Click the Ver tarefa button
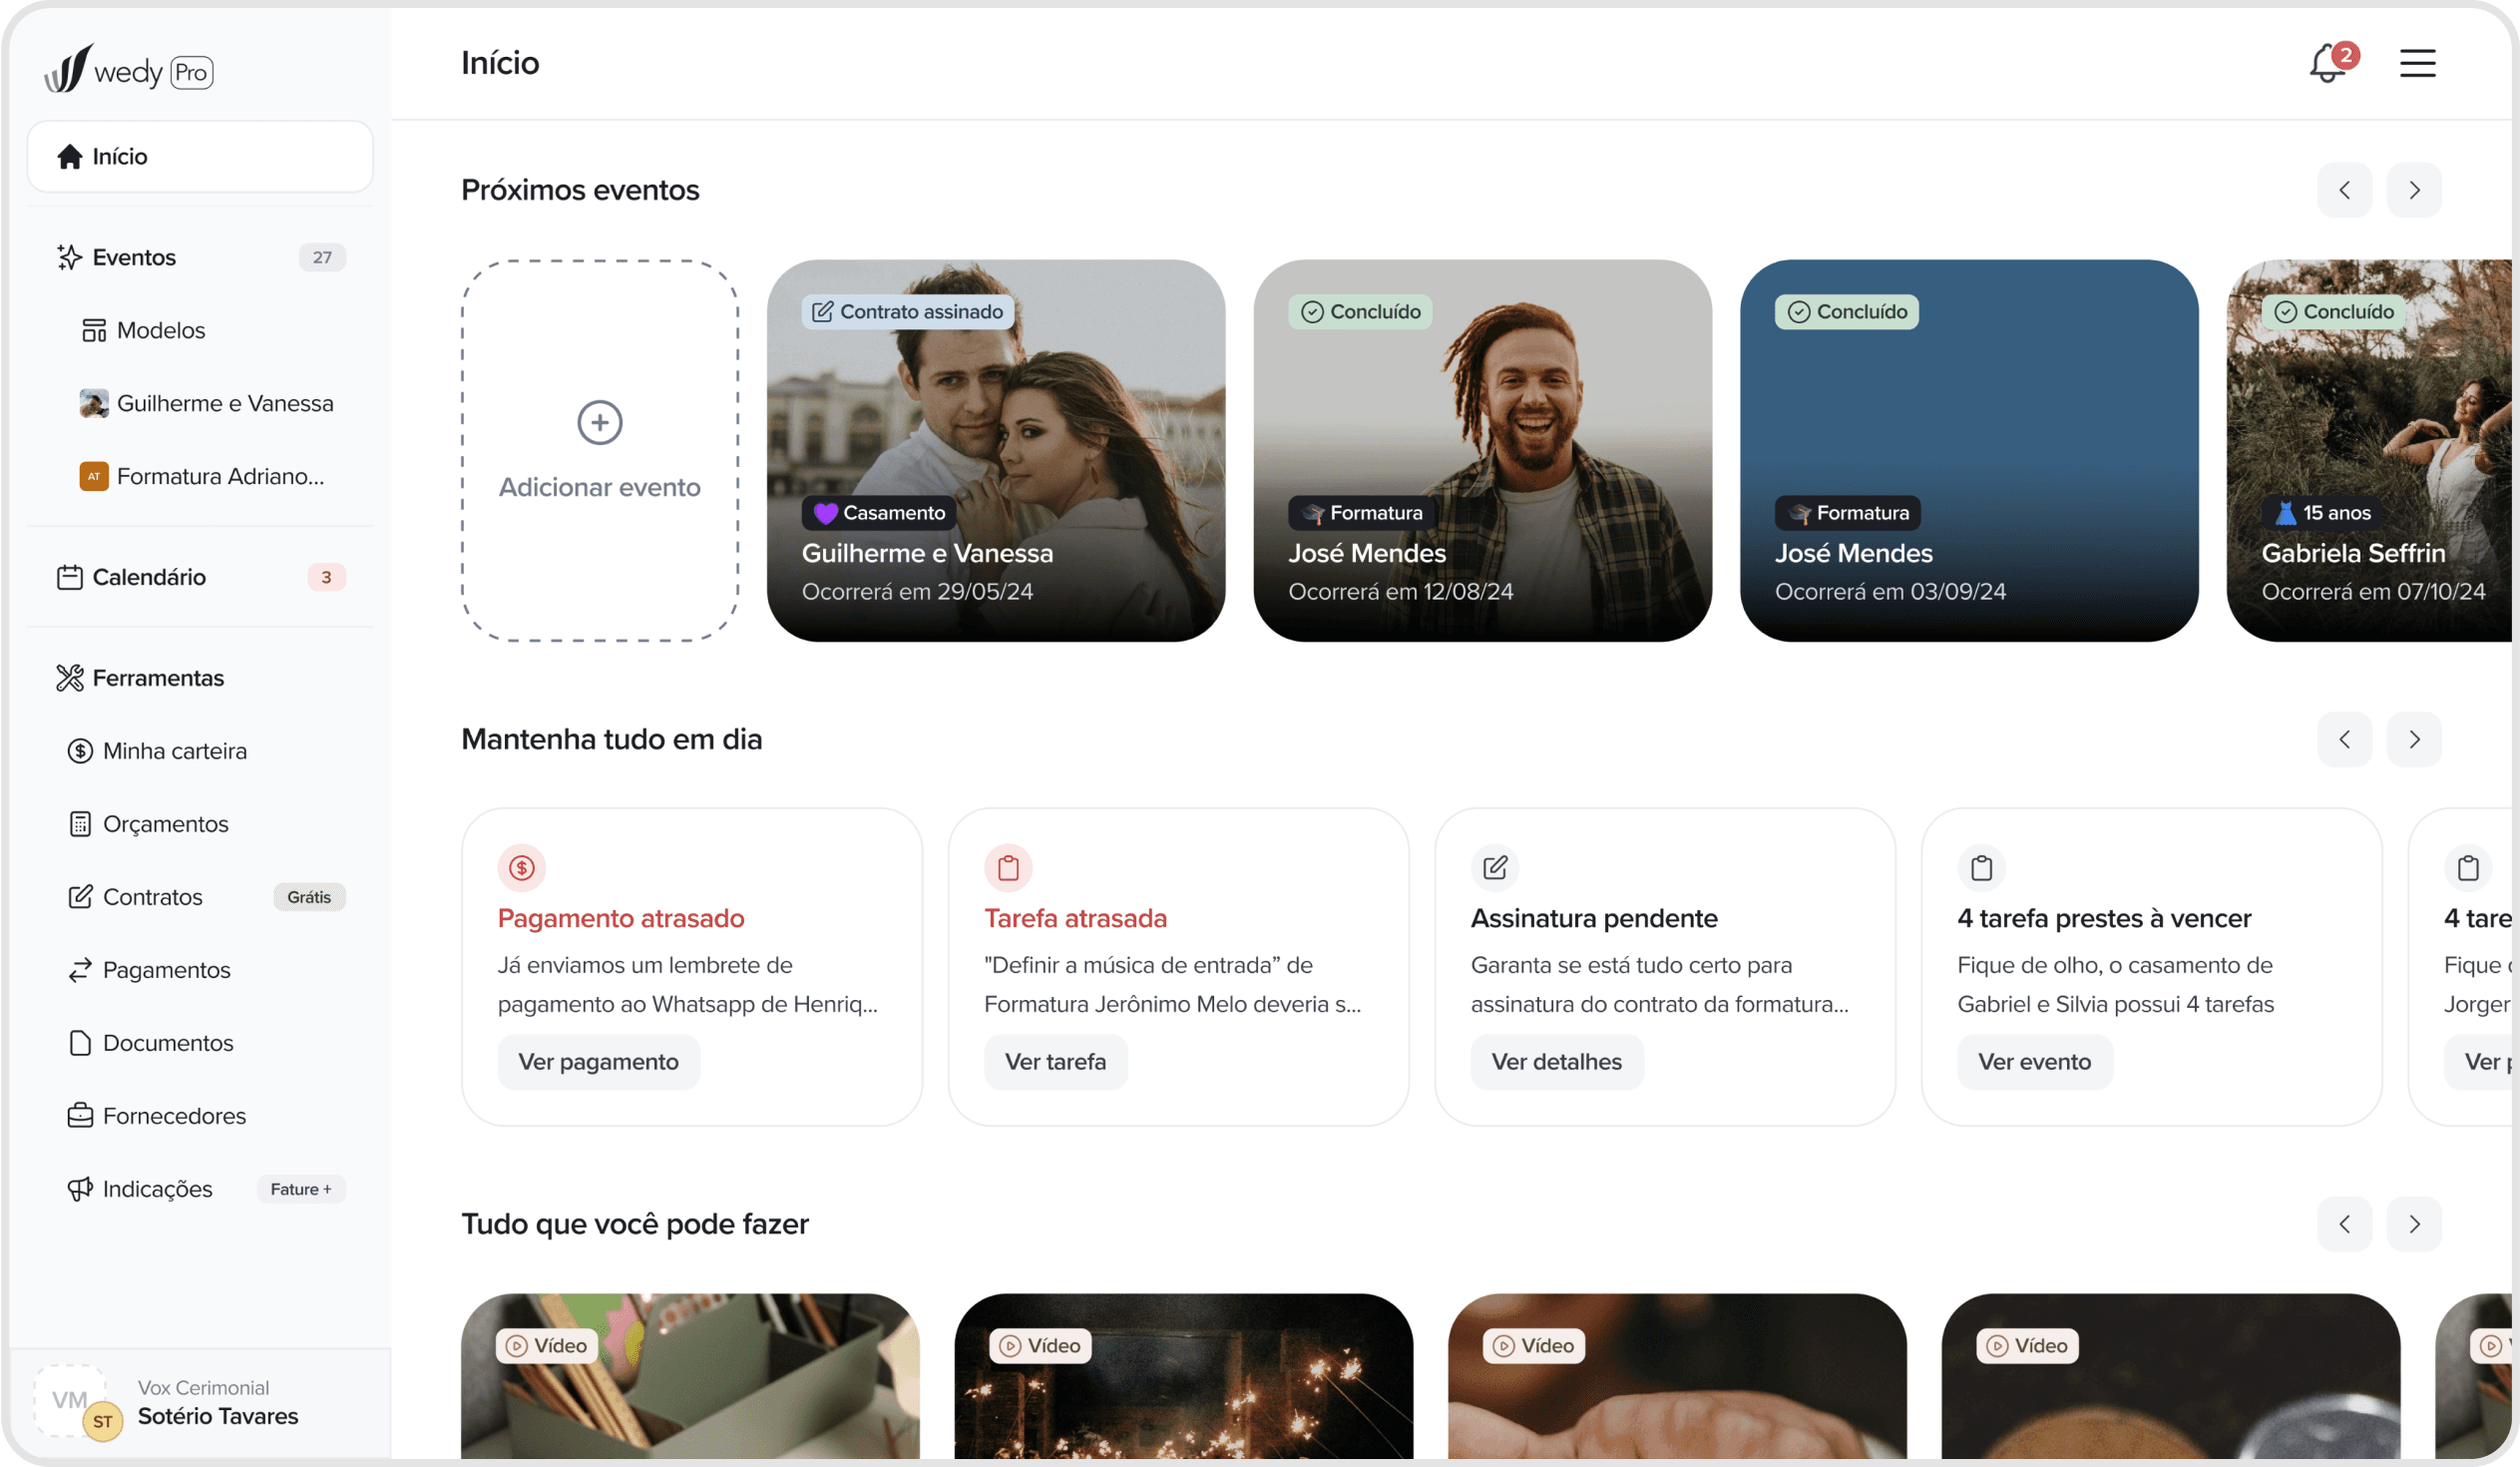Image resolution: width=2520 pixels, height=1467 pixels. click(x=1055, y=1062)
